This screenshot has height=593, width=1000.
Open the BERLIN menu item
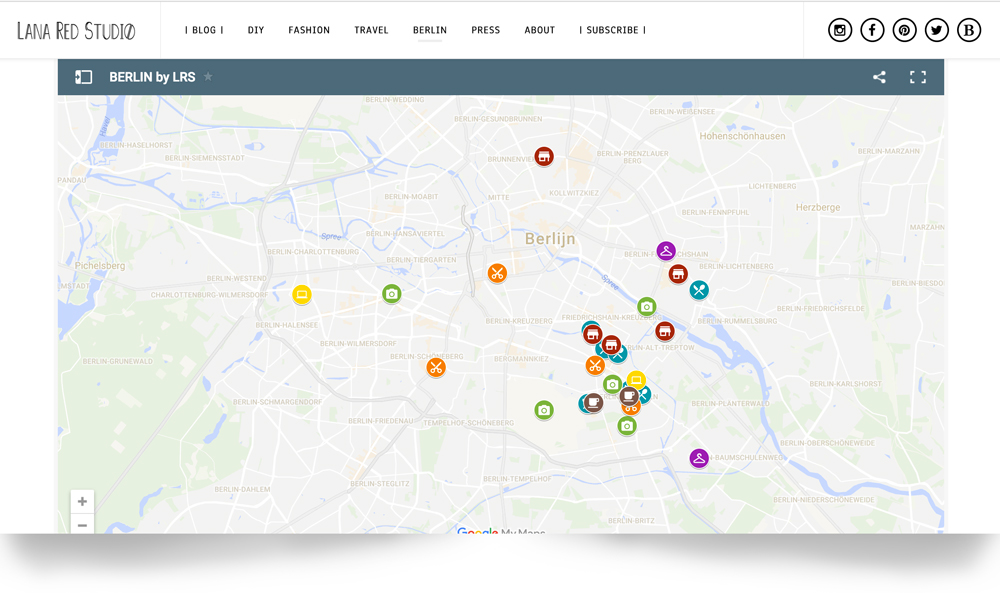coord(430,30)
